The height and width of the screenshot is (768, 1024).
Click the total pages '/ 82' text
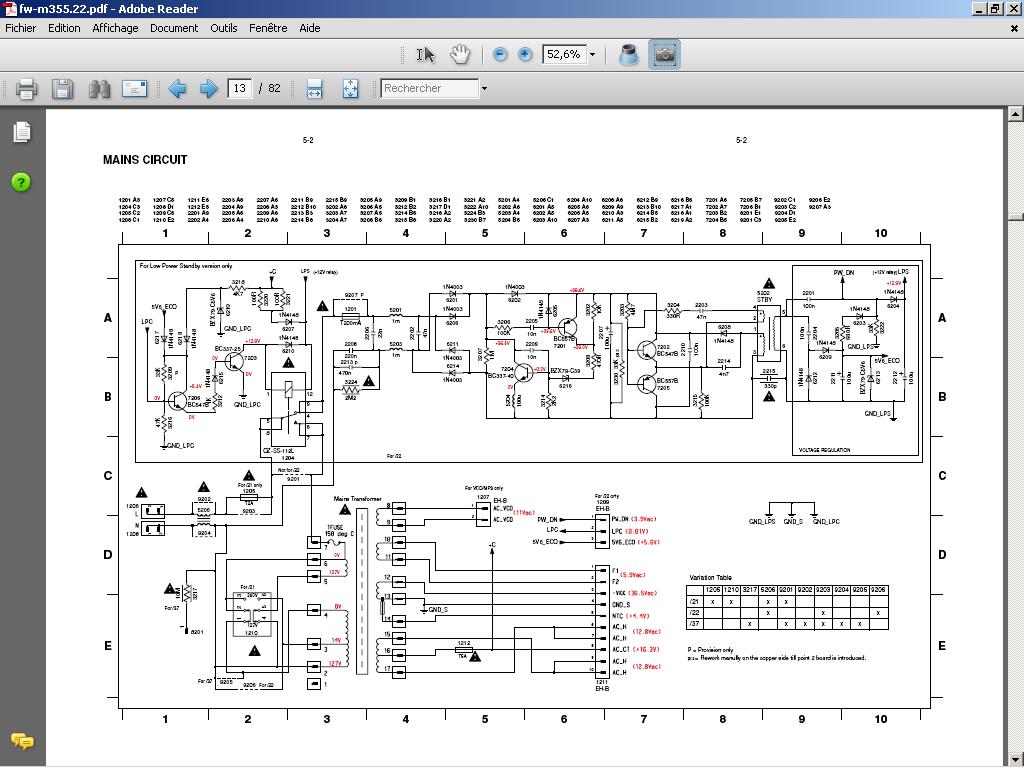270,88
